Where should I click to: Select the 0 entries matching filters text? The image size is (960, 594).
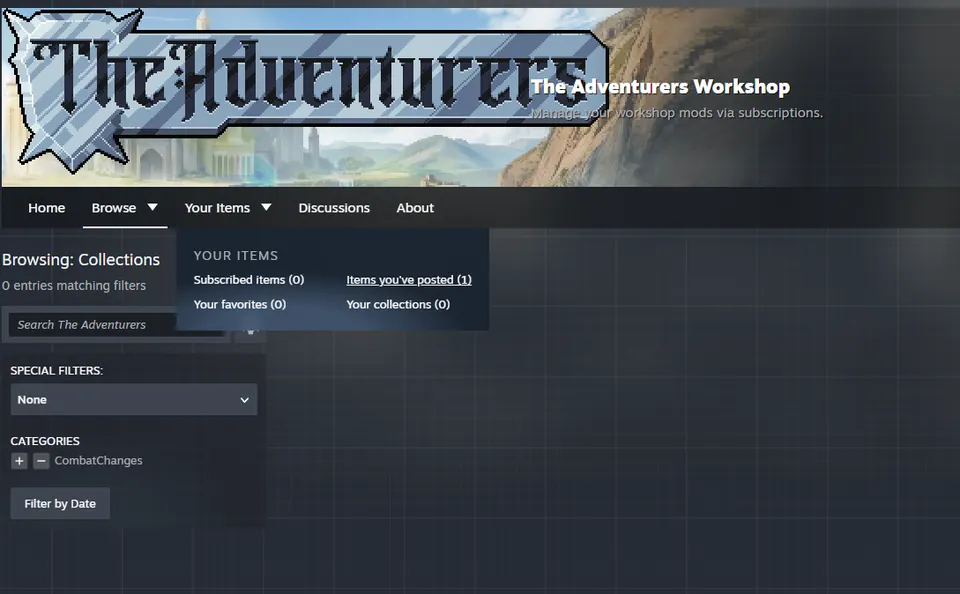tap(73, 285)
